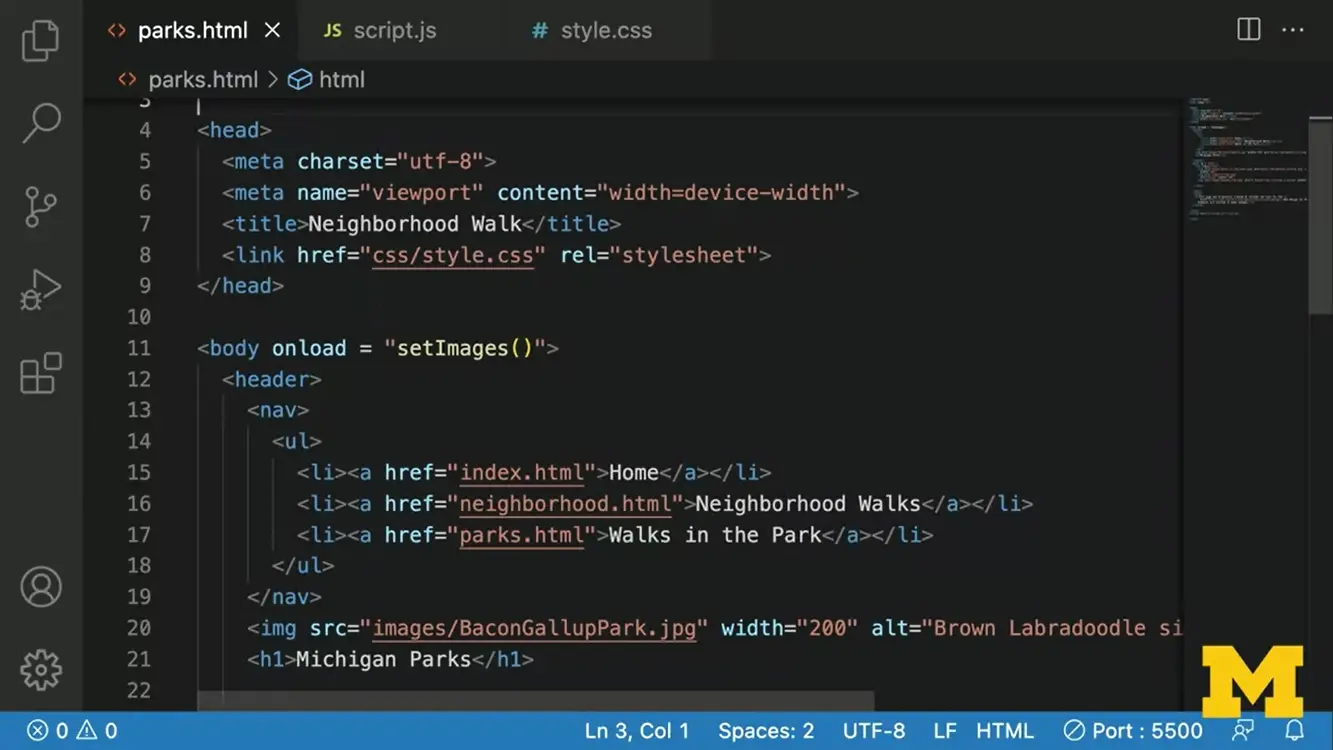Open the Explorer files view
Viewport: 1333px width, 750px height.
click(x=41, y=41)
